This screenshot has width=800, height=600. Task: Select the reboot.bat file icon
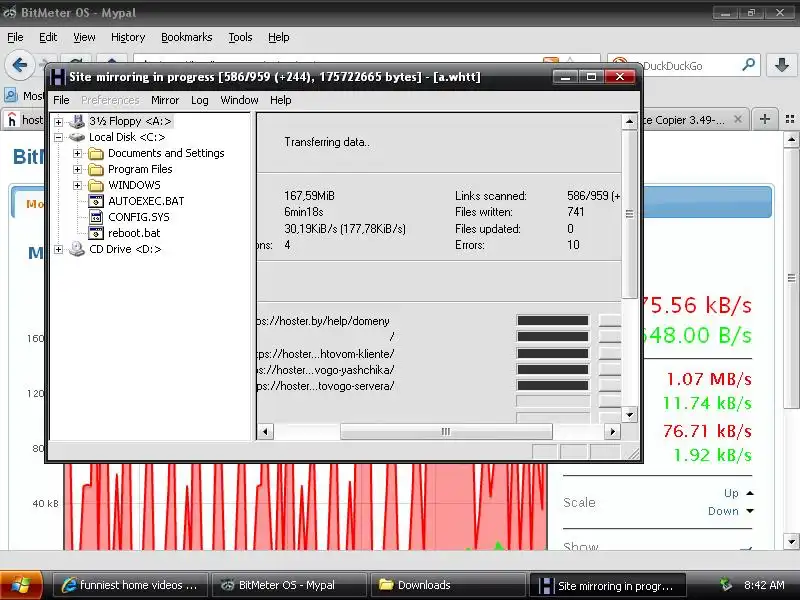point(96,233)
